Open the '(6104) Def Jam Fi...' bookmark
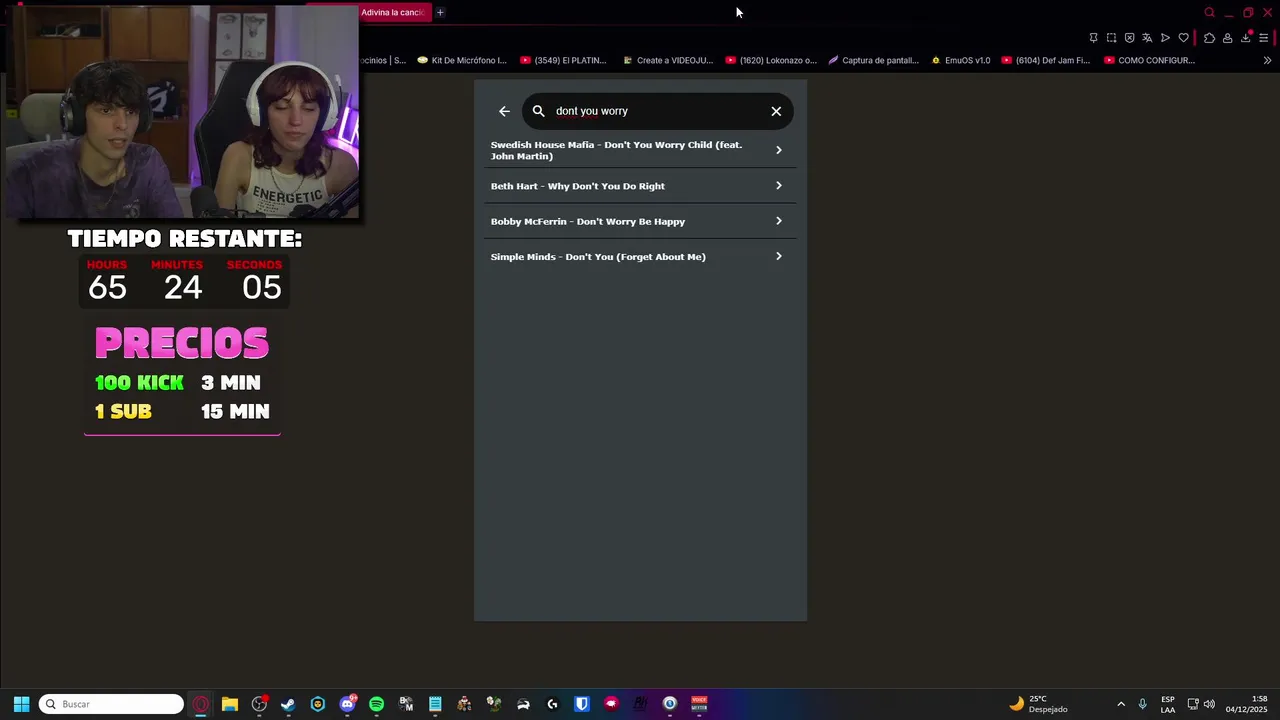1280x720 pixels. pos(1045,60)
